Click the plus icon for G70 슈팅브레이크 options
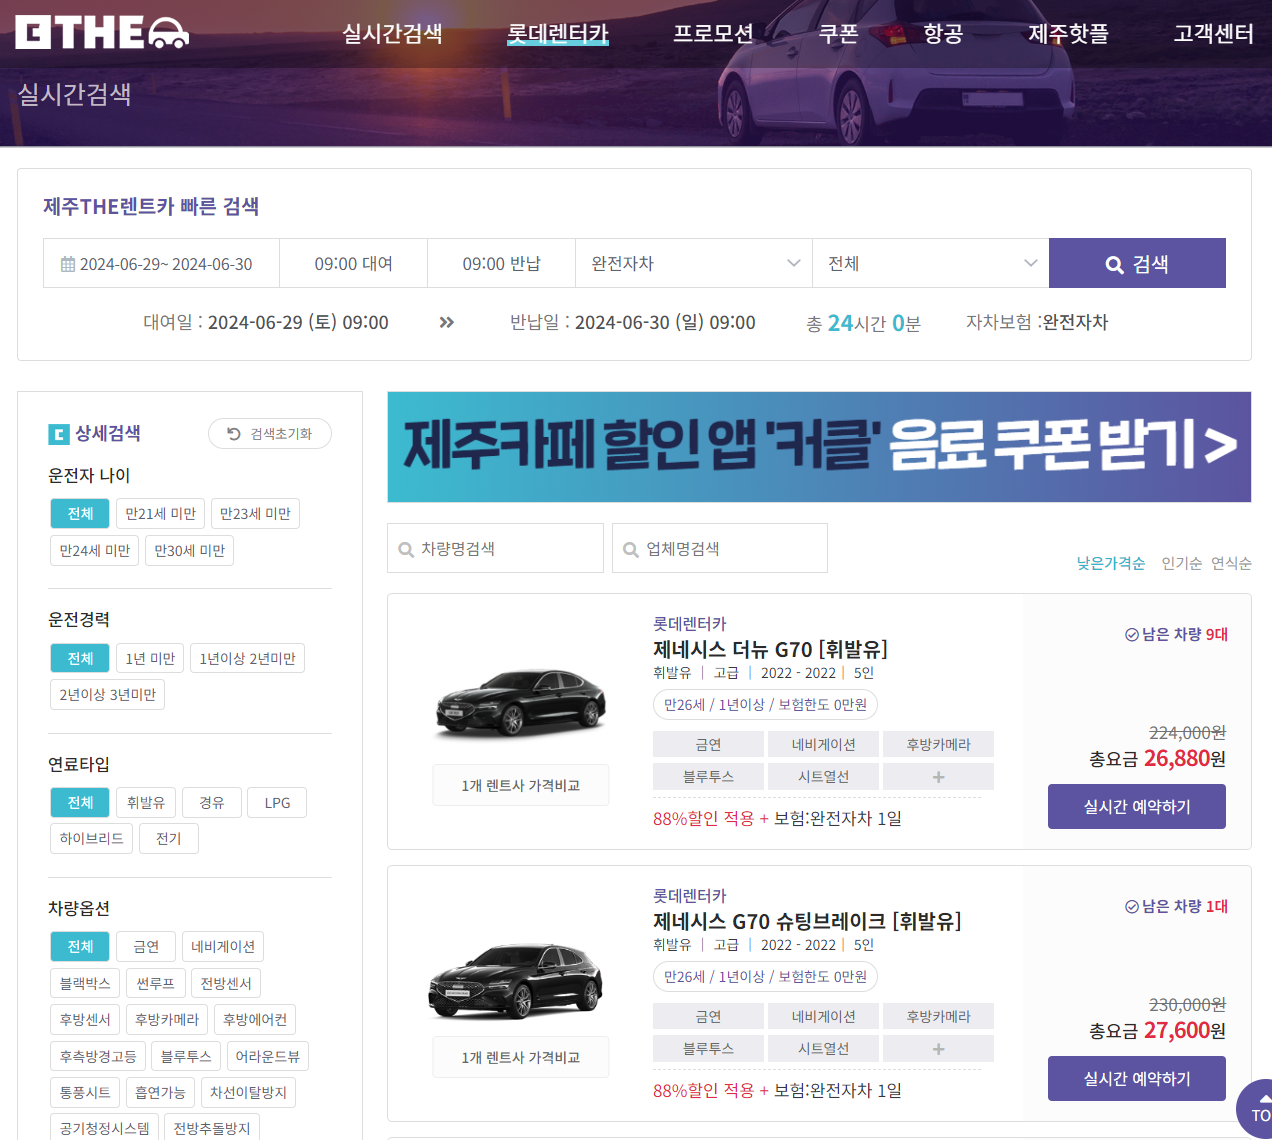Image resolution: width=1272 pixels, height=1140 pixels. pos(938,1049)
